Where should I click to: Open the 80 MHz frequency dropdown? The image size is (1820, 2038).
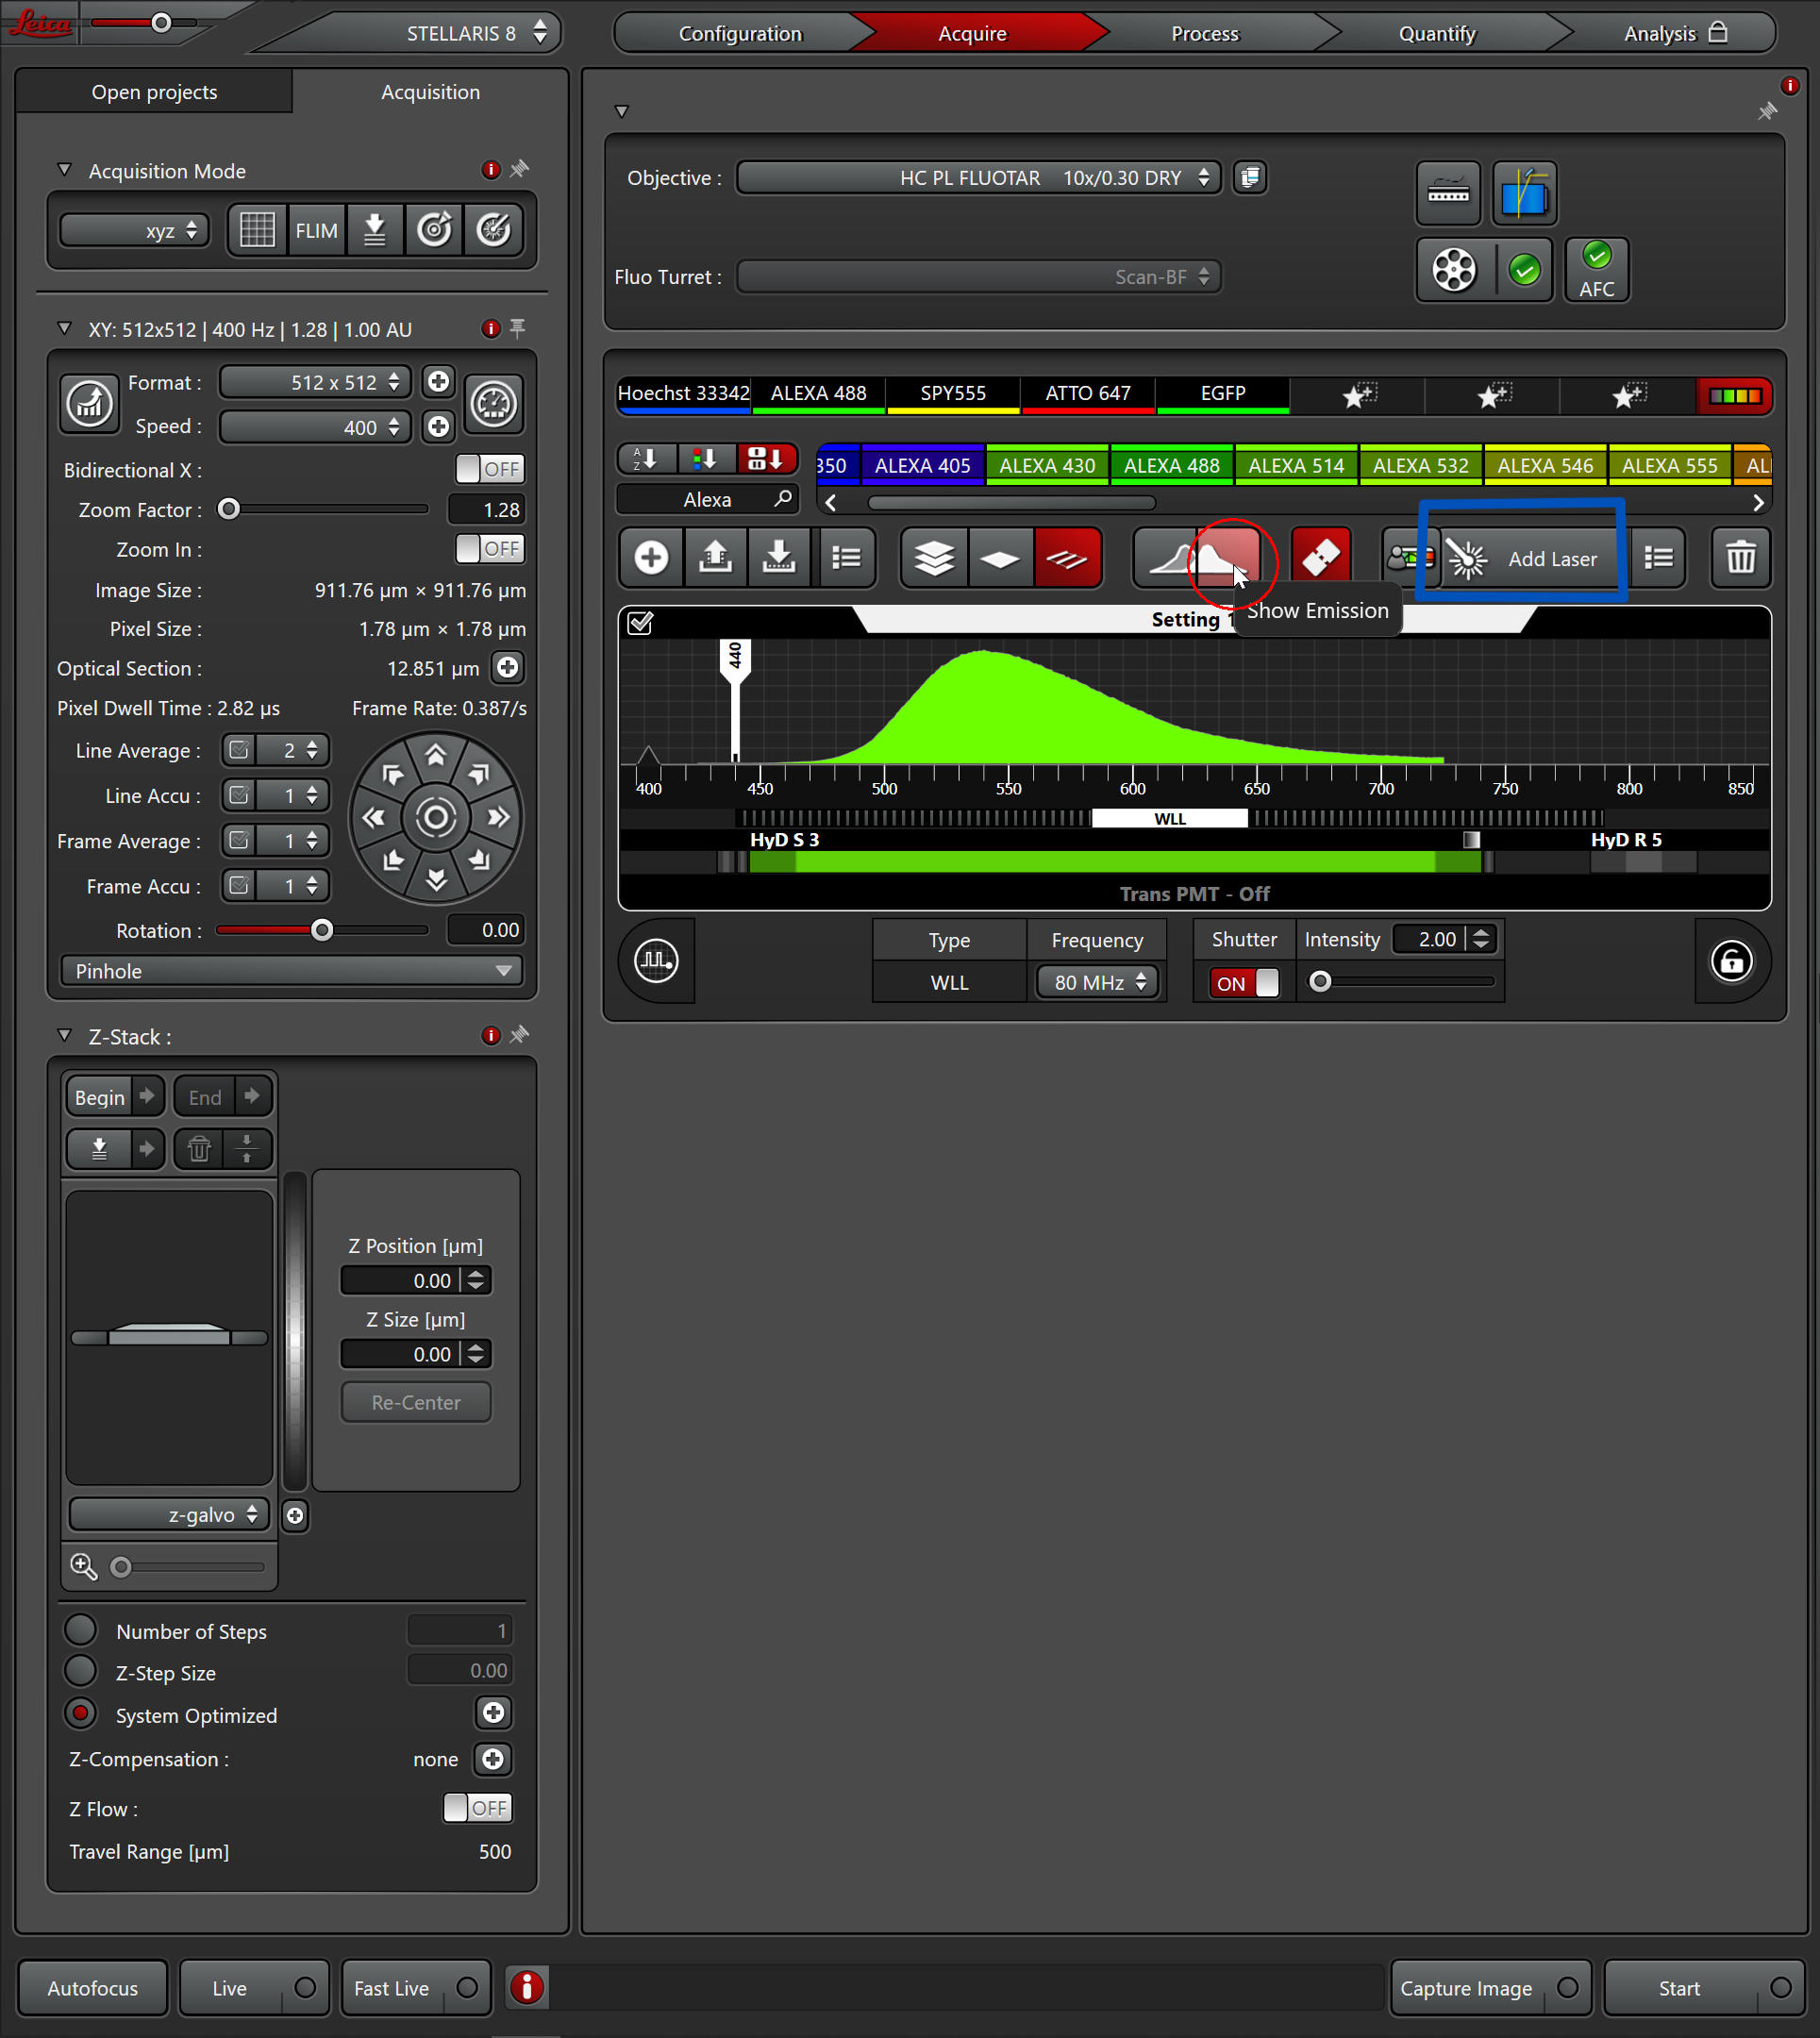(1097, 983)
